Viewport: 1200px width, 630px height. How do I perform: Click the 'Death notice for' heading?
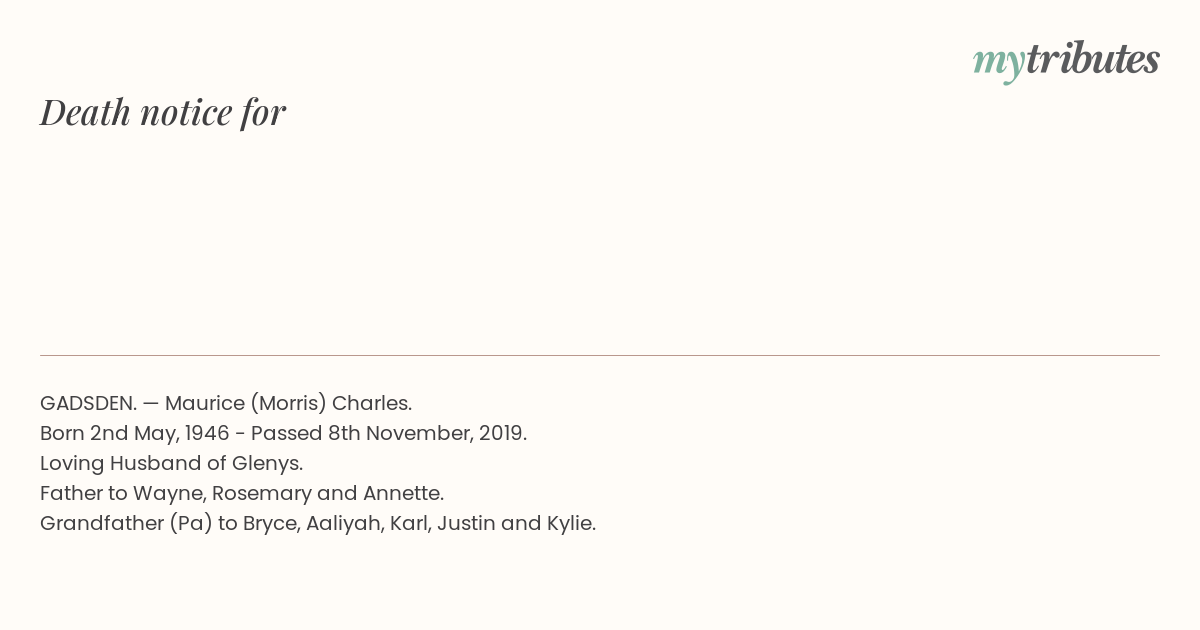coord(163,113)
